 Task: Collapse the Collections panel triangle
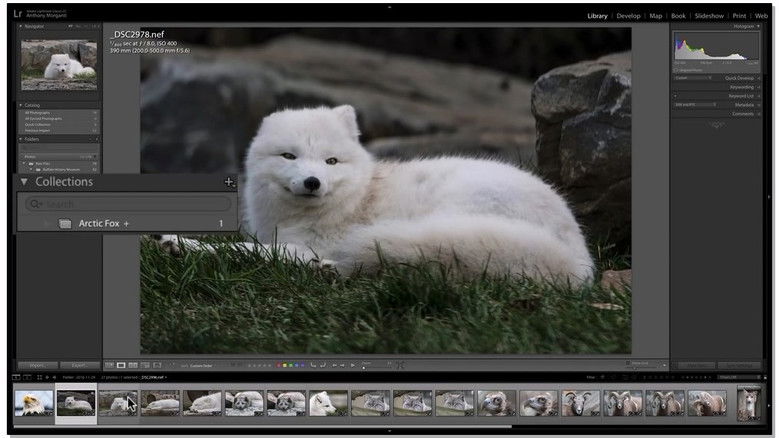click(x=24, y=182)
